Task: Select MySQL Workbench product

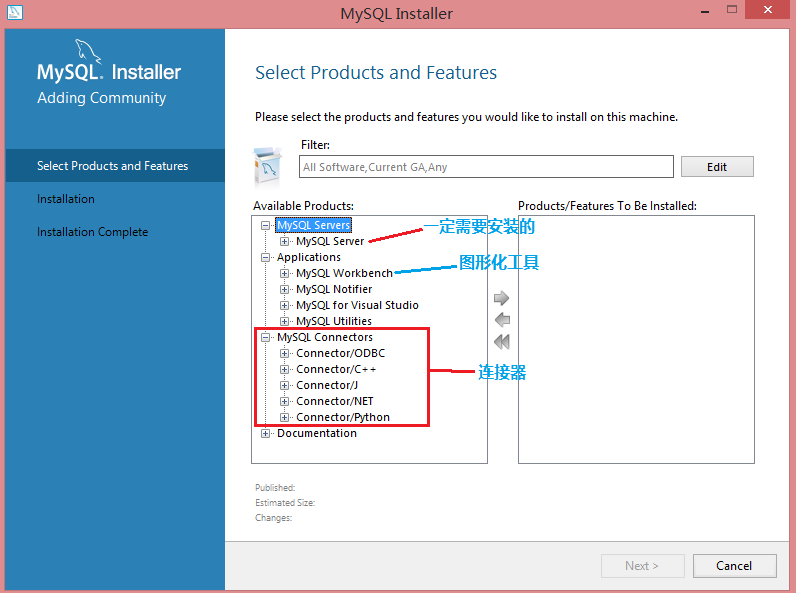Action: 344,273
